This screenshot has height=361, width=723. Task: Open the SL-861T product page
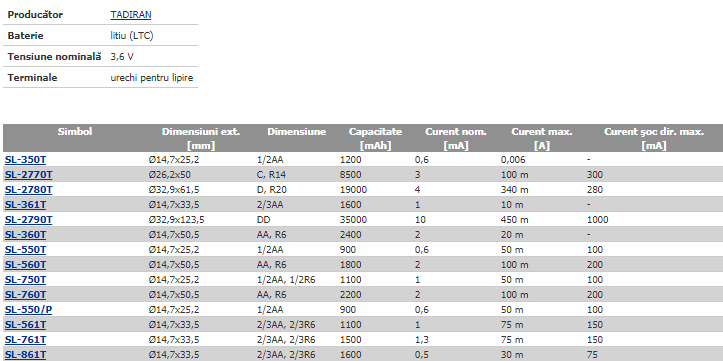click(25, 355)
